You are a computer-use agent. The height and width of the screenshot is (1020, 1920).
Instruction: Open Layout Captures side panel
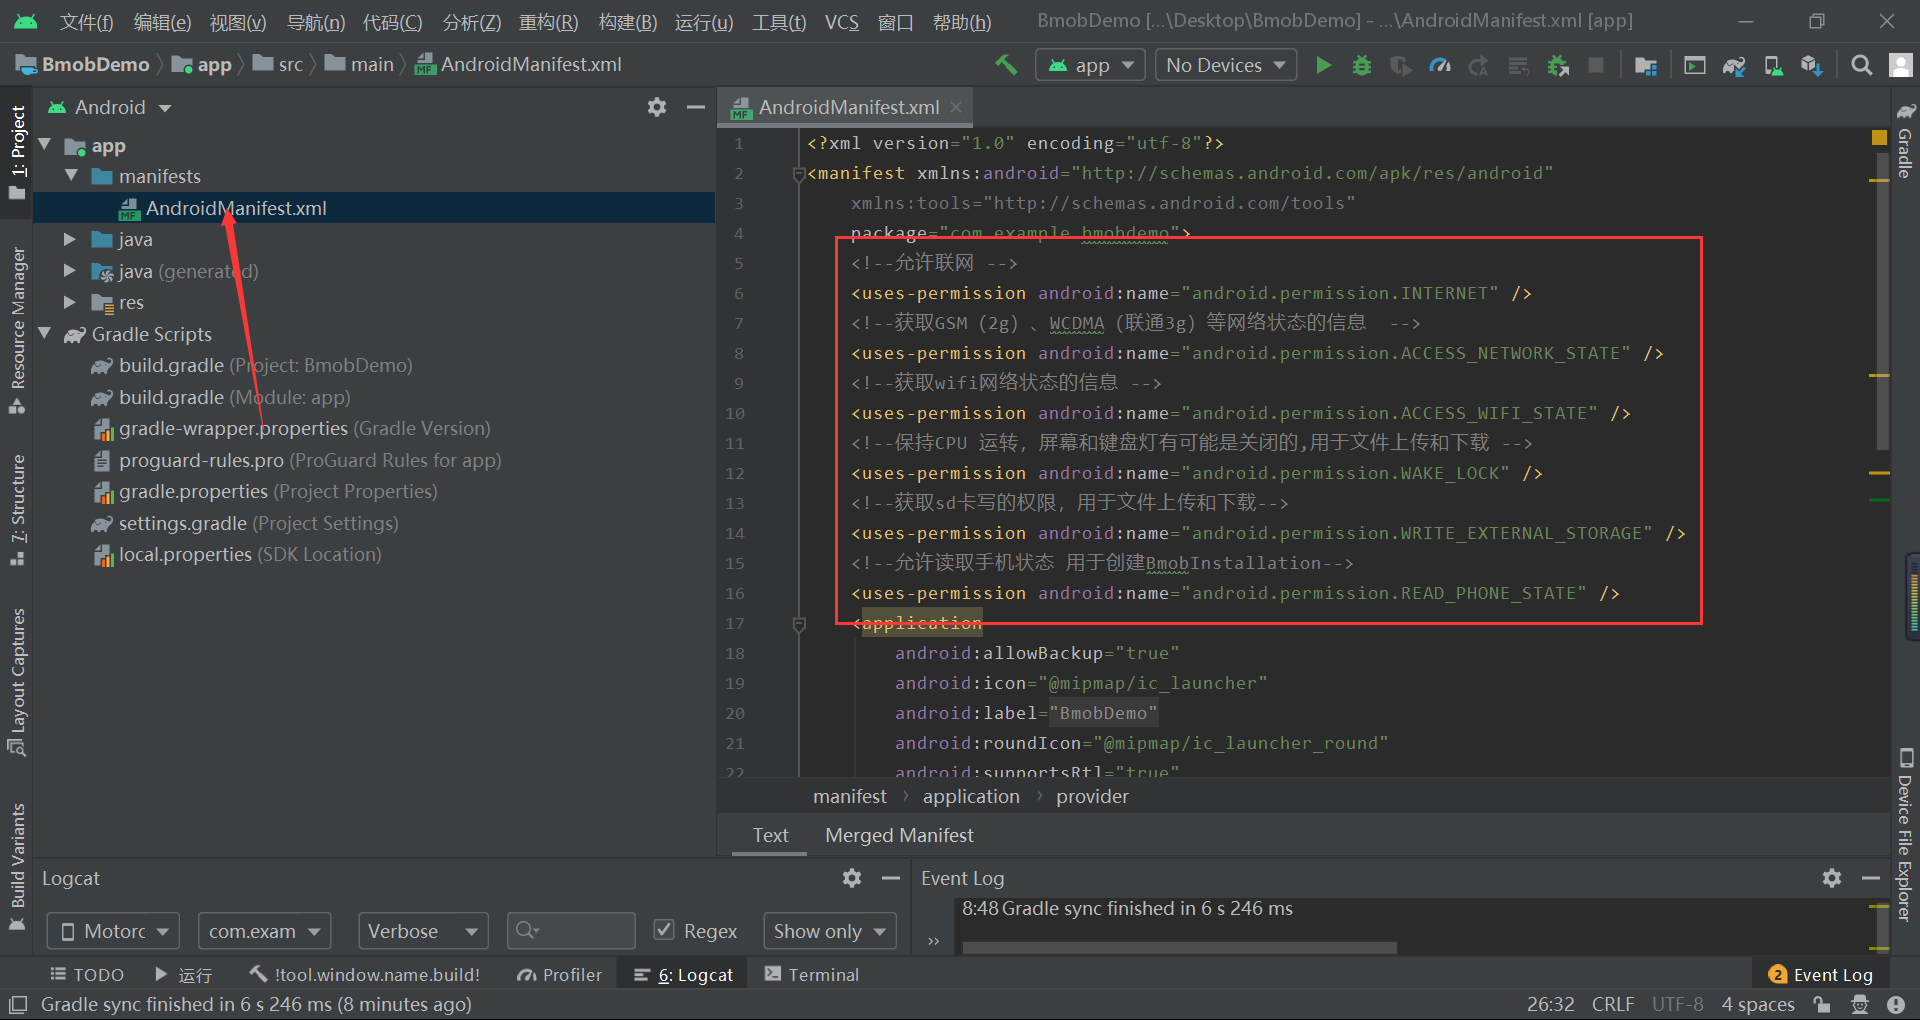click(x=17, y=682)
